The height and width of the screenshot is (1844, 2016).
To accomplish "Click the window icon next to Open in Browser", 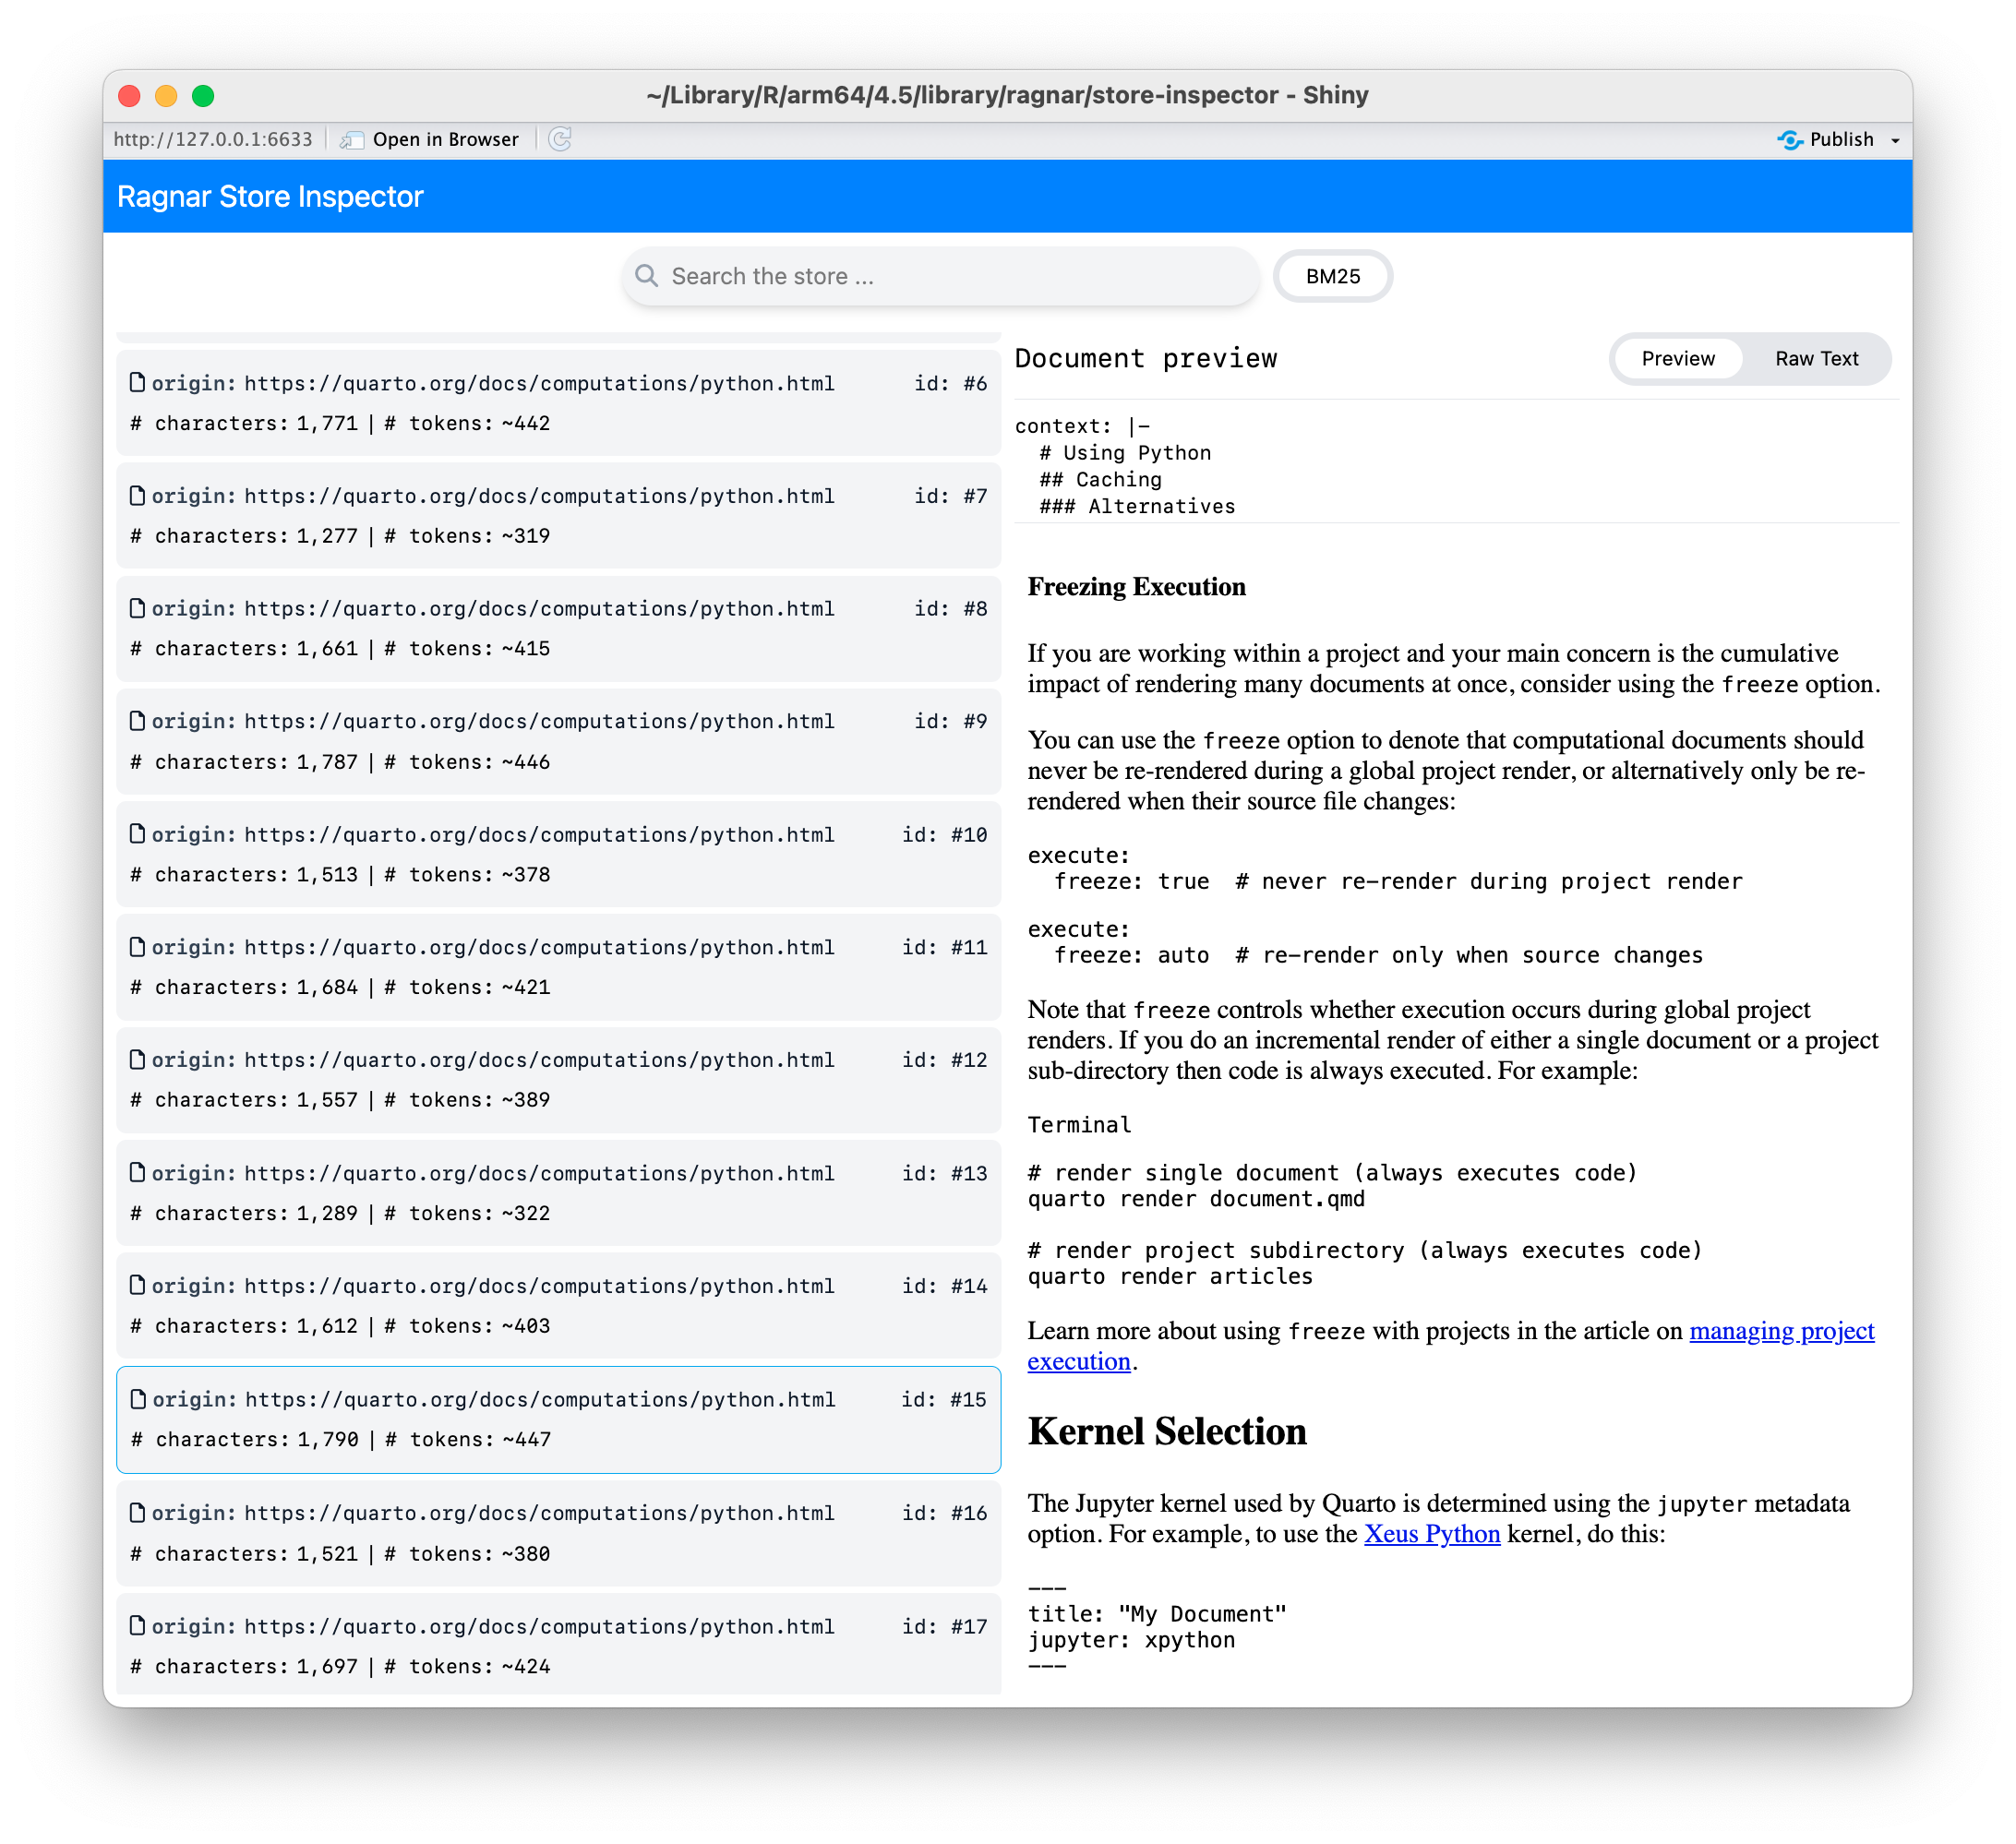I will [352, 140].
